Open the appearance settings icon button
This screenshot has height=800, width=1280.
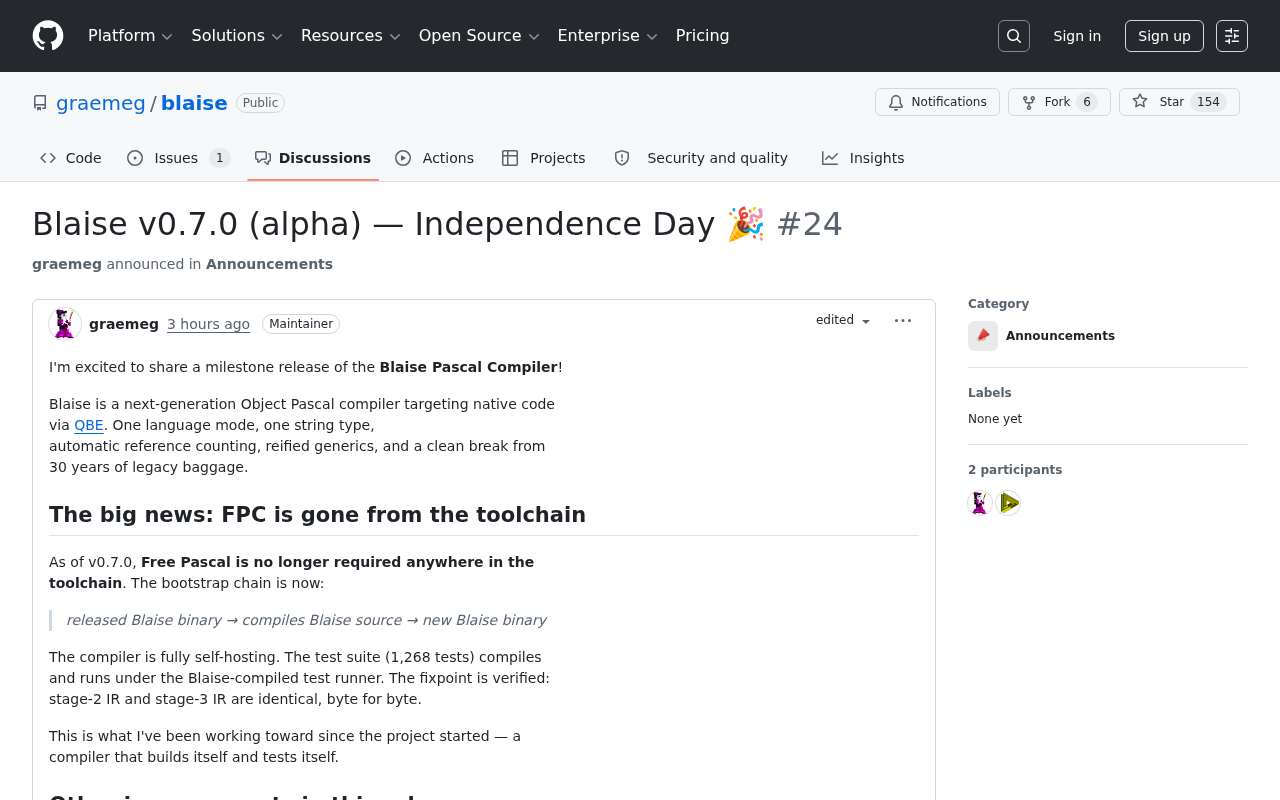click(x=1232, y=36)
